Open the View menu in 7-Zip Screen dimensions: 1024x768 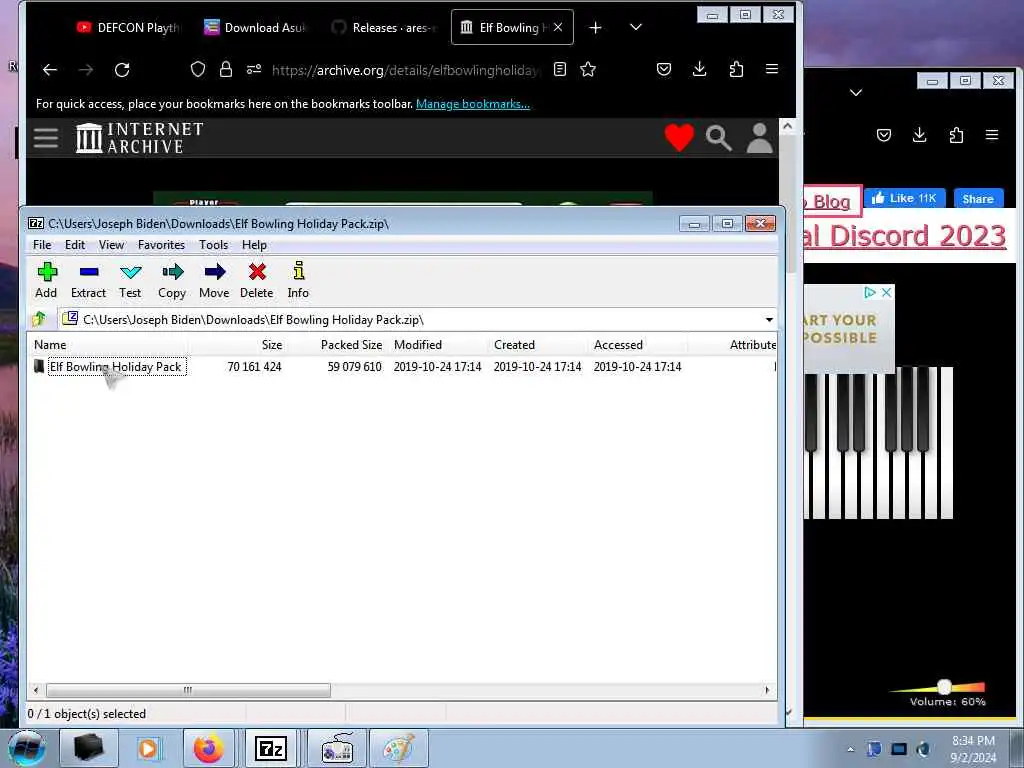(111, 245)
